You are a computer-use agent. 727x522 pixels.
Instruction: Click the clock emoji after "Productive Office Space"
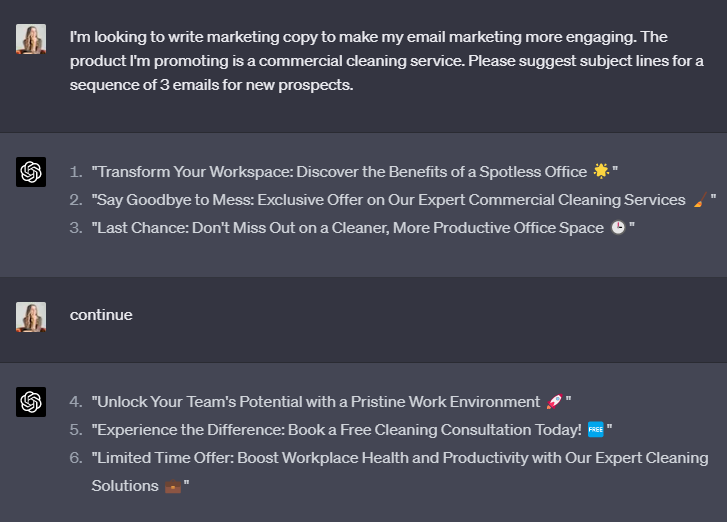click(x=618, y=228)
